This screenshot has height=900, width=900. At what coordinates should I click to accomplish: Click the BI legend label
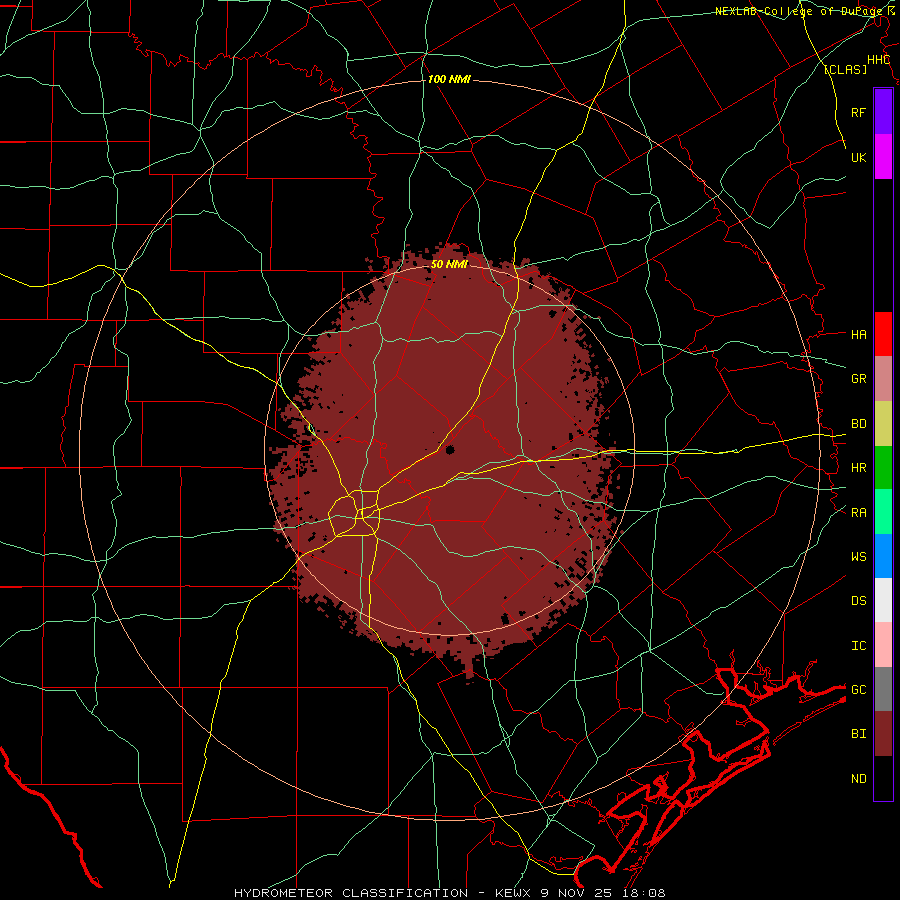coord(858,734)
